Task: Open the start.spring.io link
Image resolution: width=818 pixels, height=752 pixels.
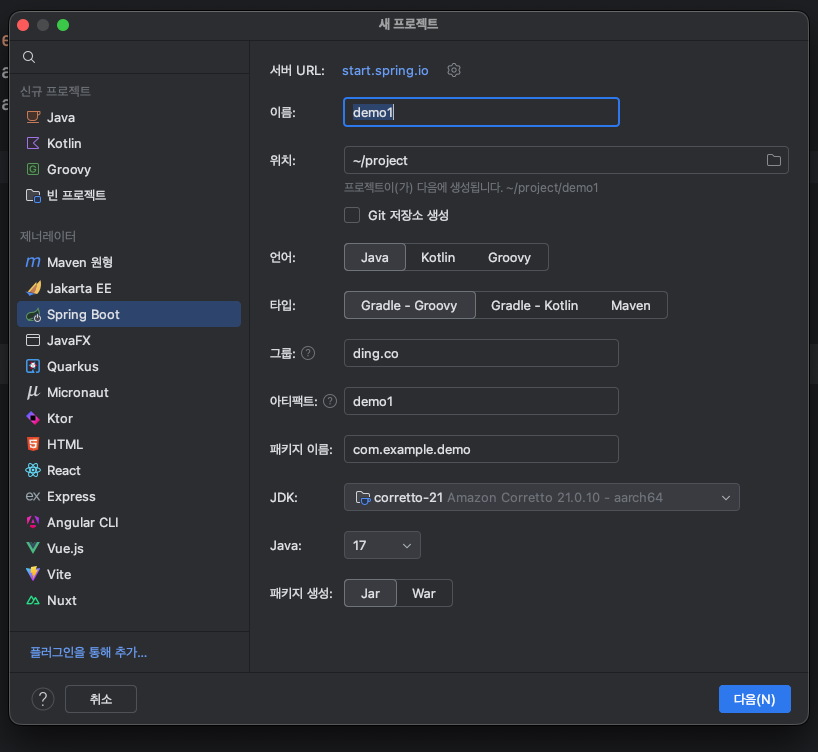Action: pos(385,70)
